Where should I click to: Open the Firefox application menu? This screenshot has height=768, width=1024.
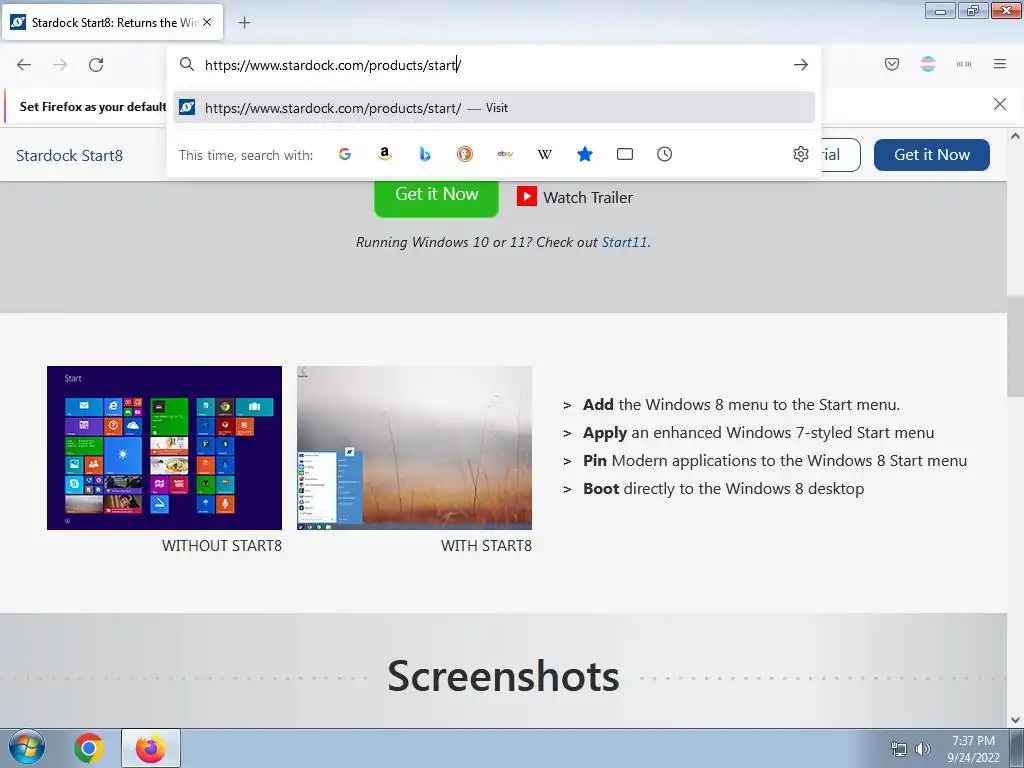pos(1000,64)
